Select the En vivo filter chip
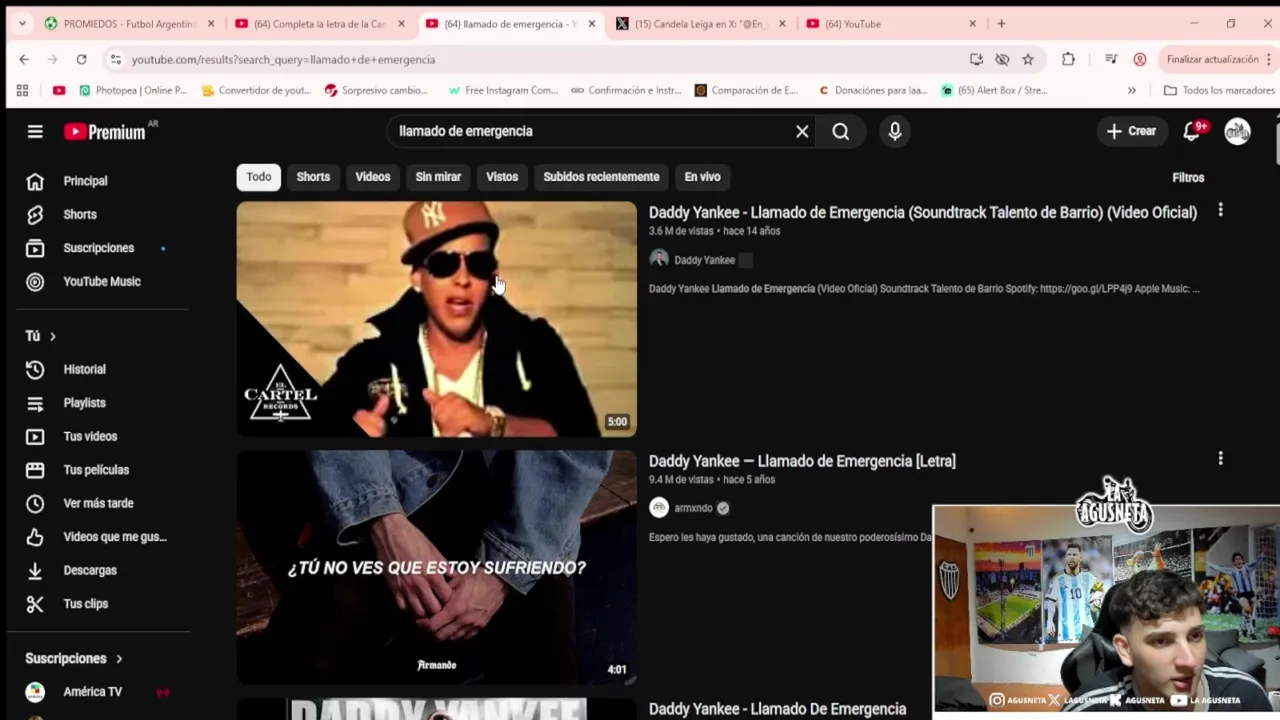 [x=702, y=177]
